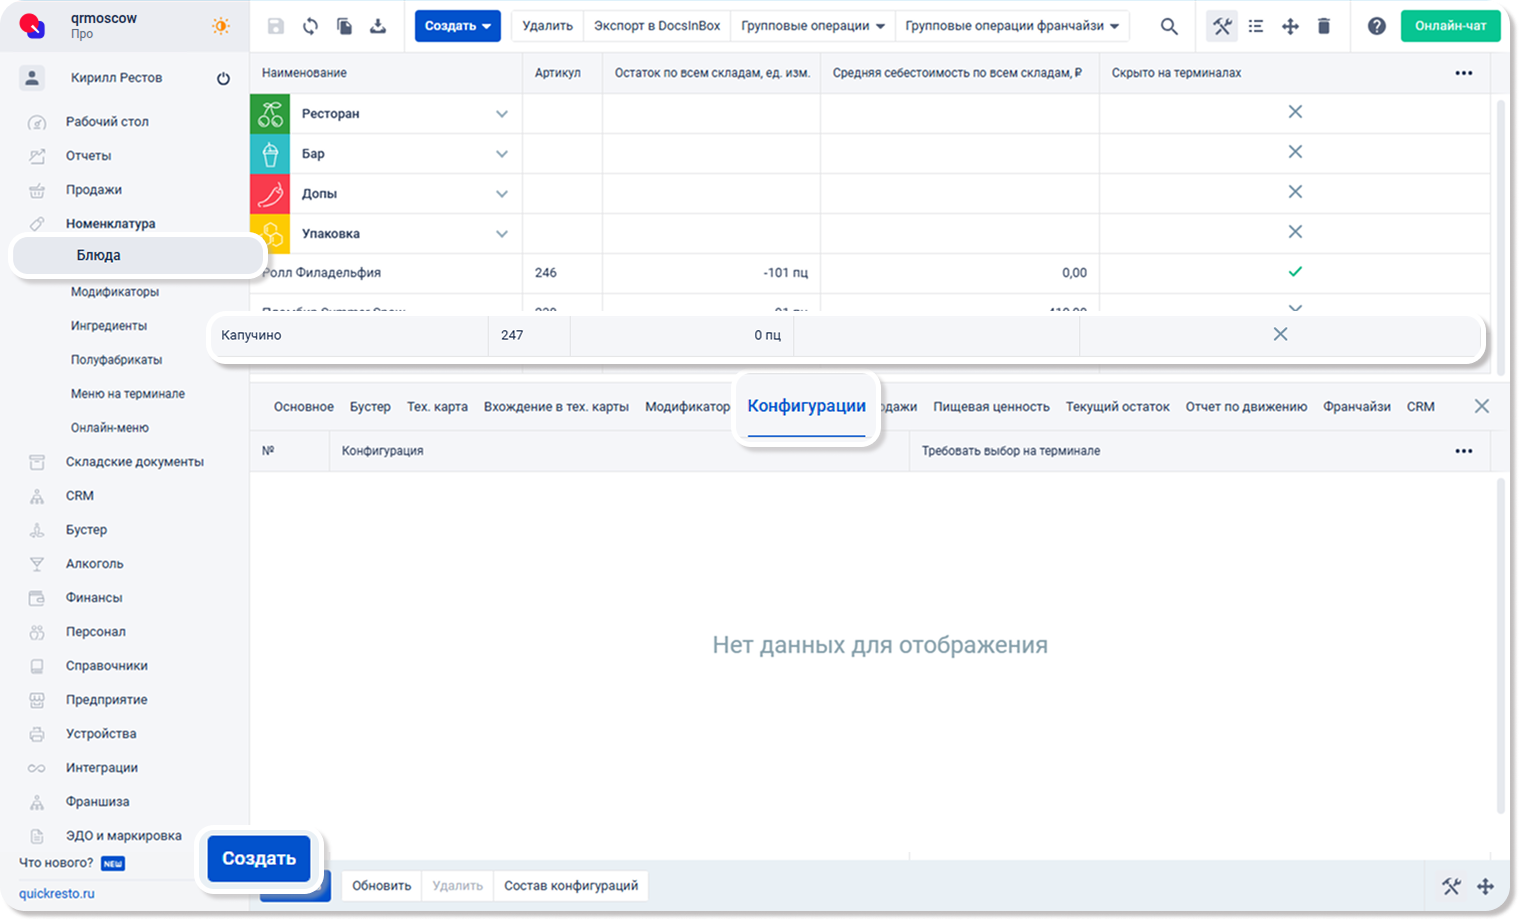
Task: Open help via the question mark icon
Action: pos(1377,26)
